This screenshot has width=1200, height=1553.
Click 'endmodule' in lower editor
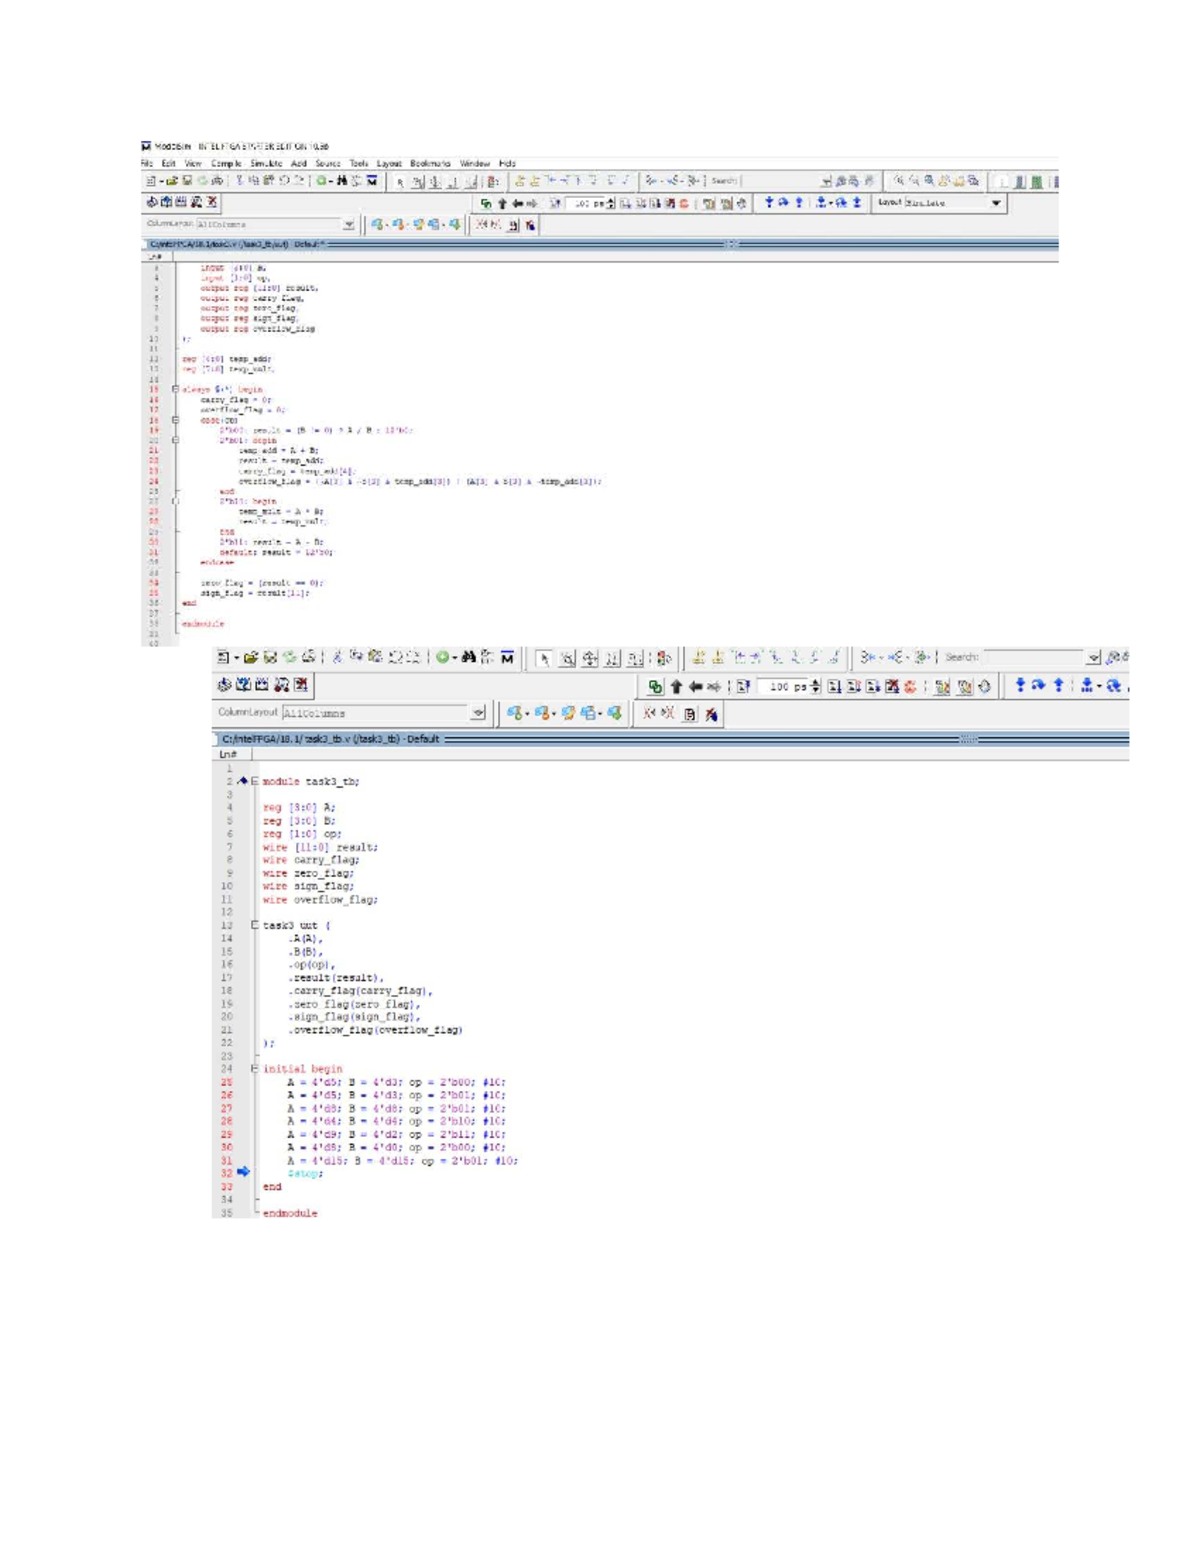click(x=290, y=1213)
